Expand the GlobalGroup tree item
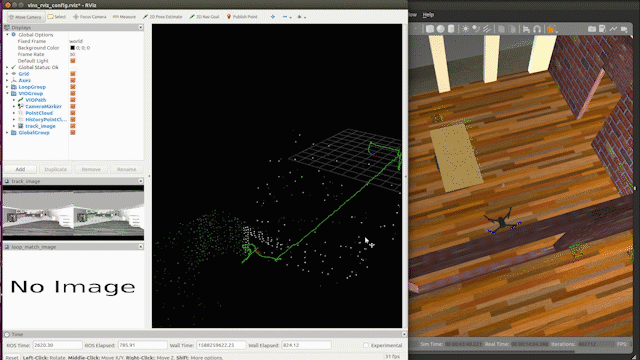The height and width of the screenshot is (360, 640). click(x=7, y=133)
